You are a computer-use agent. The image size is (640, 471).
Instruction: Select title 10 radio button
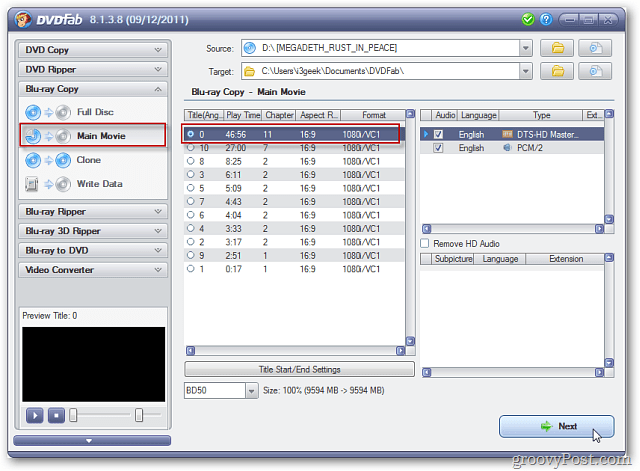[x=191, y=147]
